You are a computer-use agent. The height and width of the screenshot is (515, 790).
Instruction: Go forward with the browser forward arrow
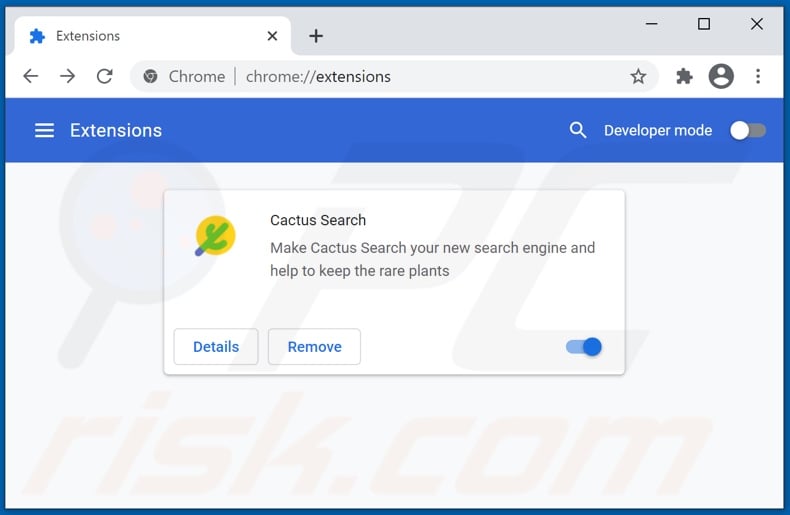point(67,77)
